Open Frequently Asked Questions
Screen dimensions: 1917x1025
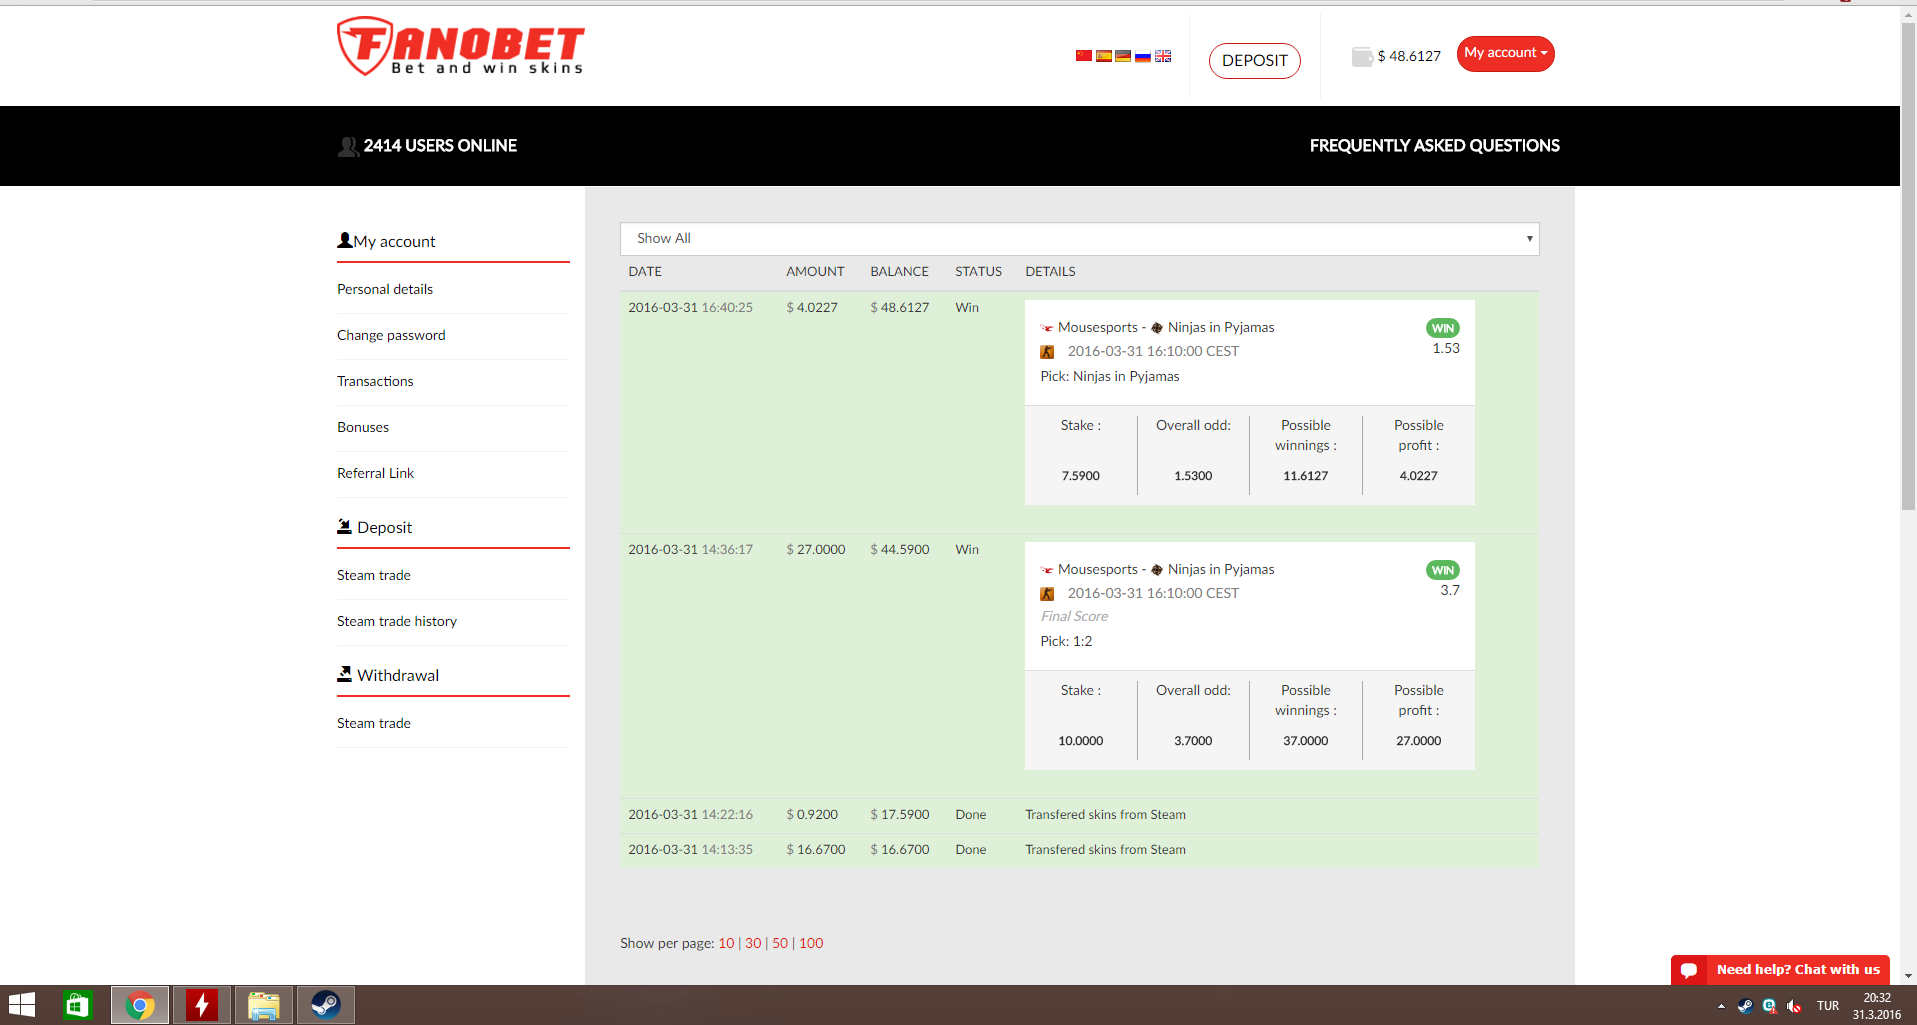(1435, 146)
